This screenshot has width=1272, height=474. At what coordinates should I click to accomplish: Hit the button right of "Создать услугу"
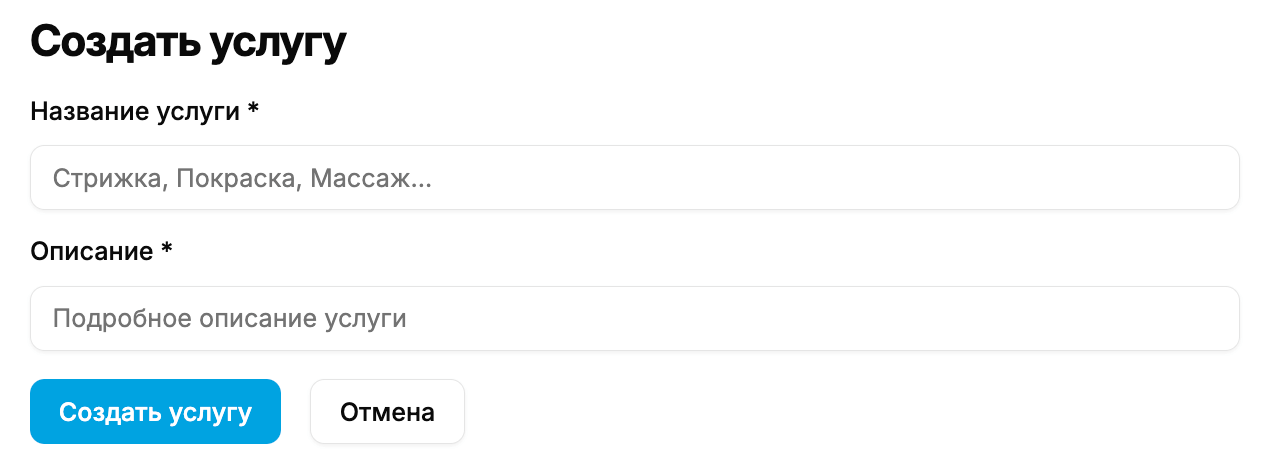387,411
